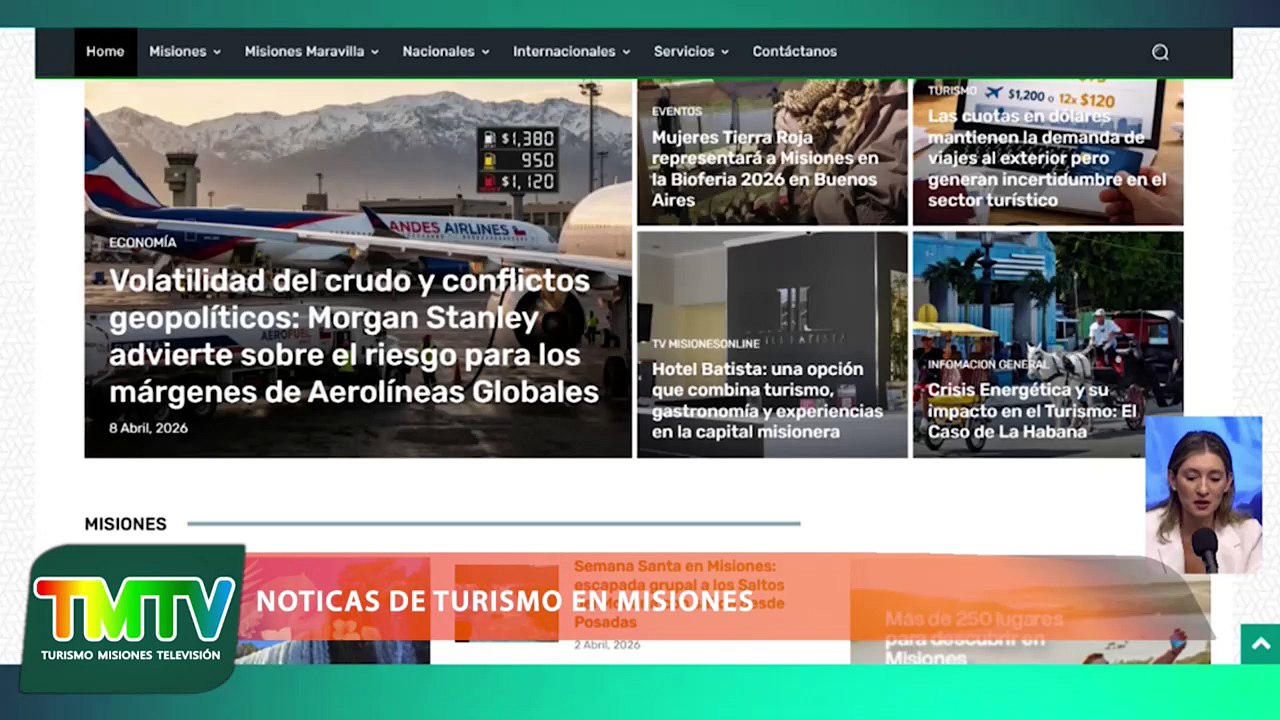The height and width of the screenshot is (720, 1280).
Task: Click the Andes Airlines airplane photo
Action: coord(358,269)
